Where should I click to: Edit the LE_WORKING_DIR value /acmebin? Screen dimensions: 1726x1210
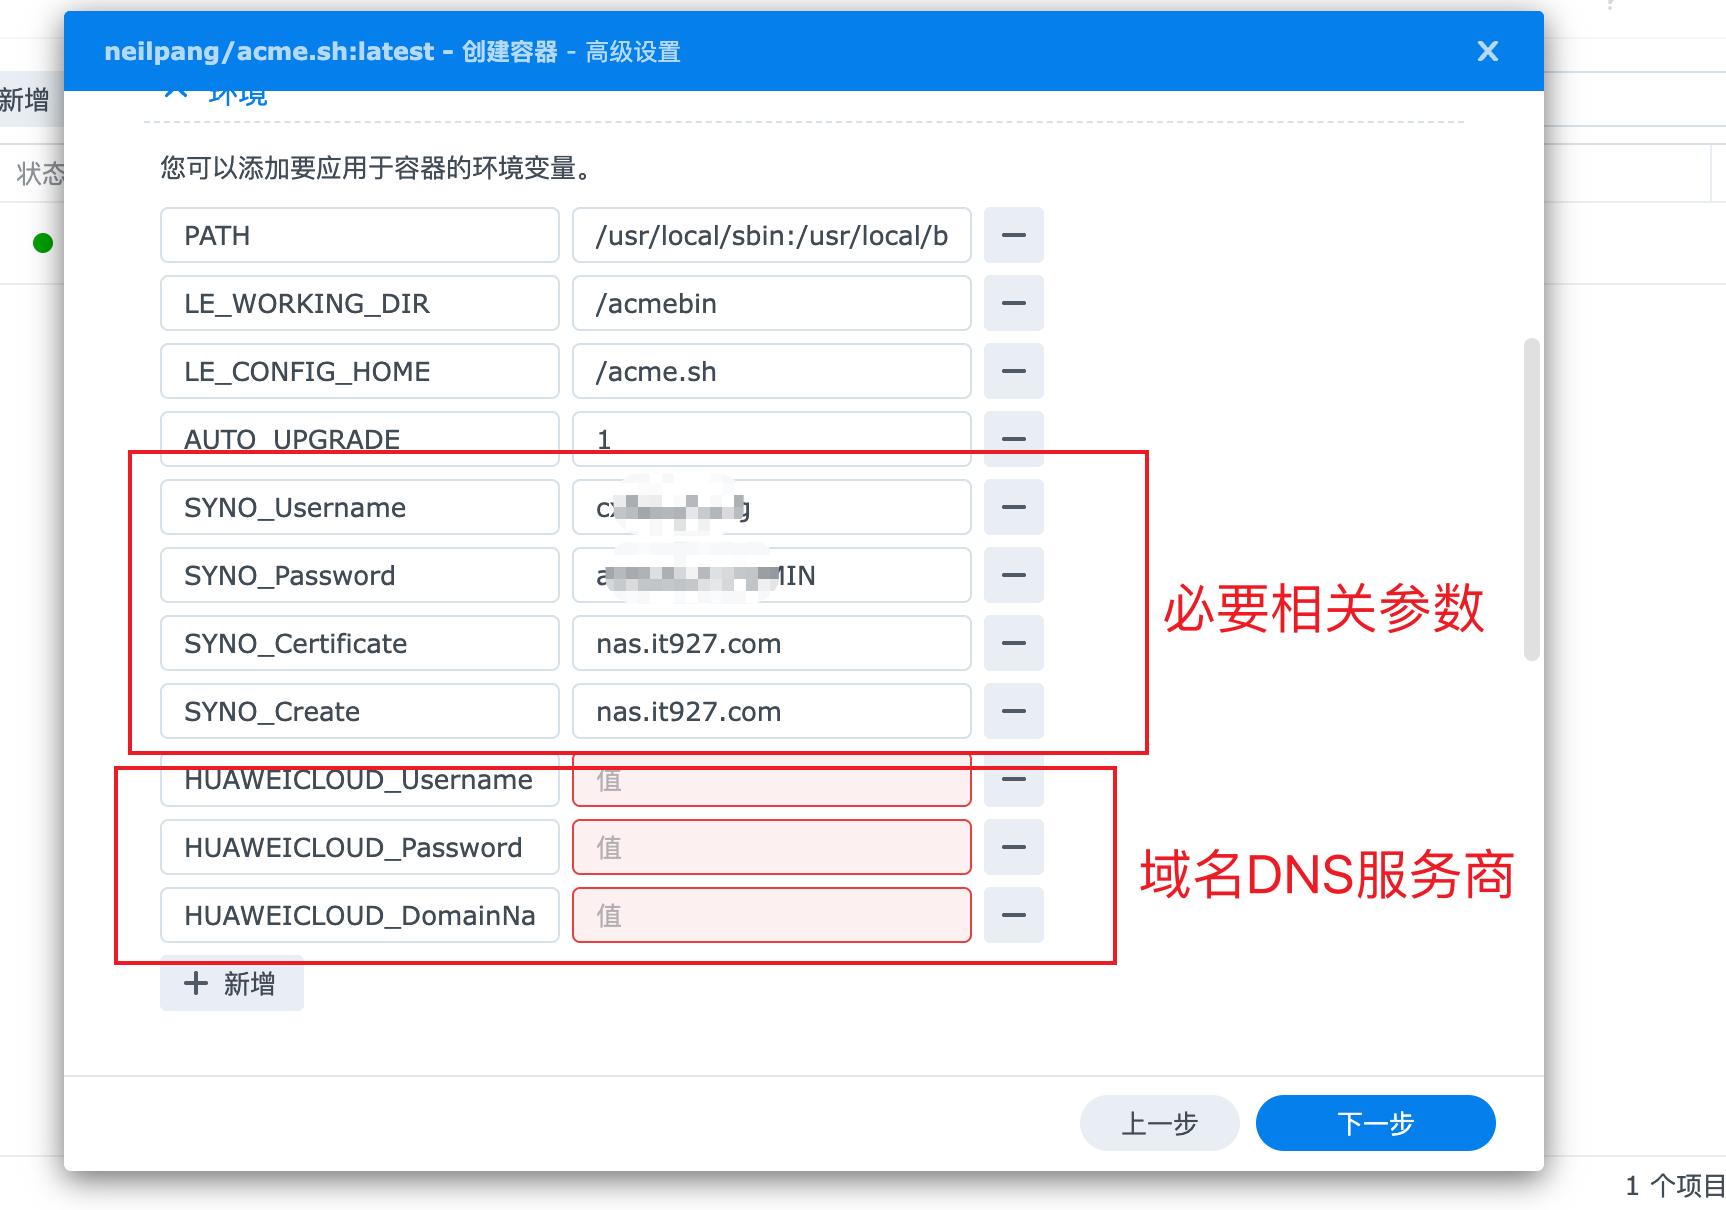771,303
